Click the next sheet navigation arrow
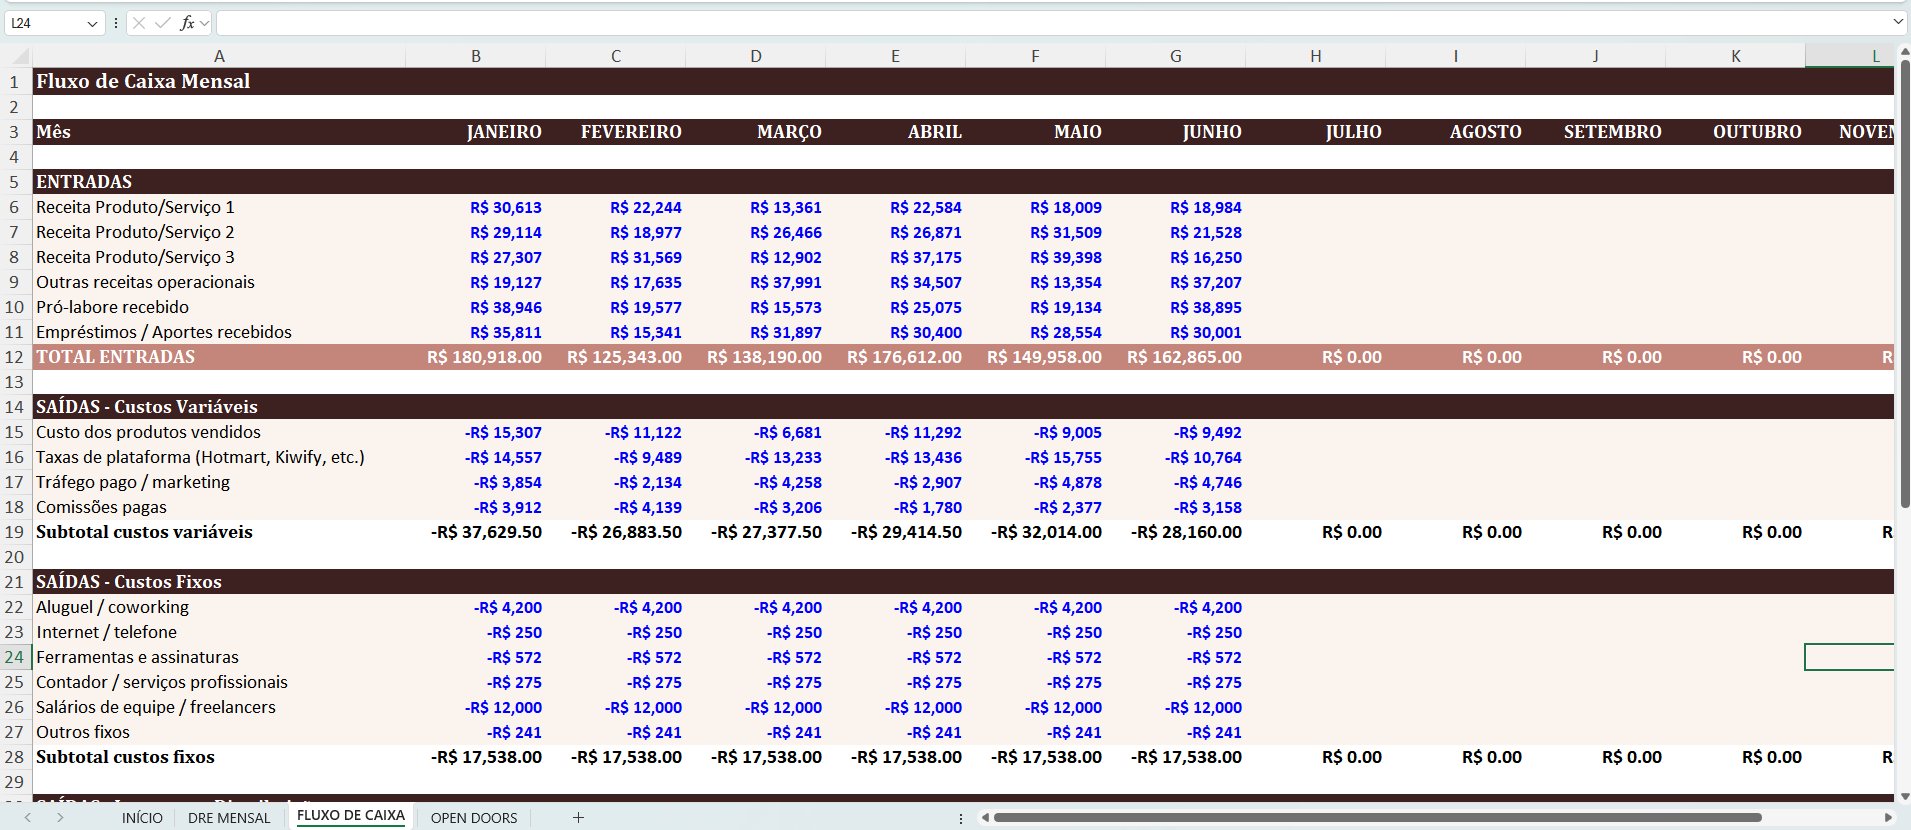The height and width of the screenshot is (830, 1911). [x=60, y=817]
